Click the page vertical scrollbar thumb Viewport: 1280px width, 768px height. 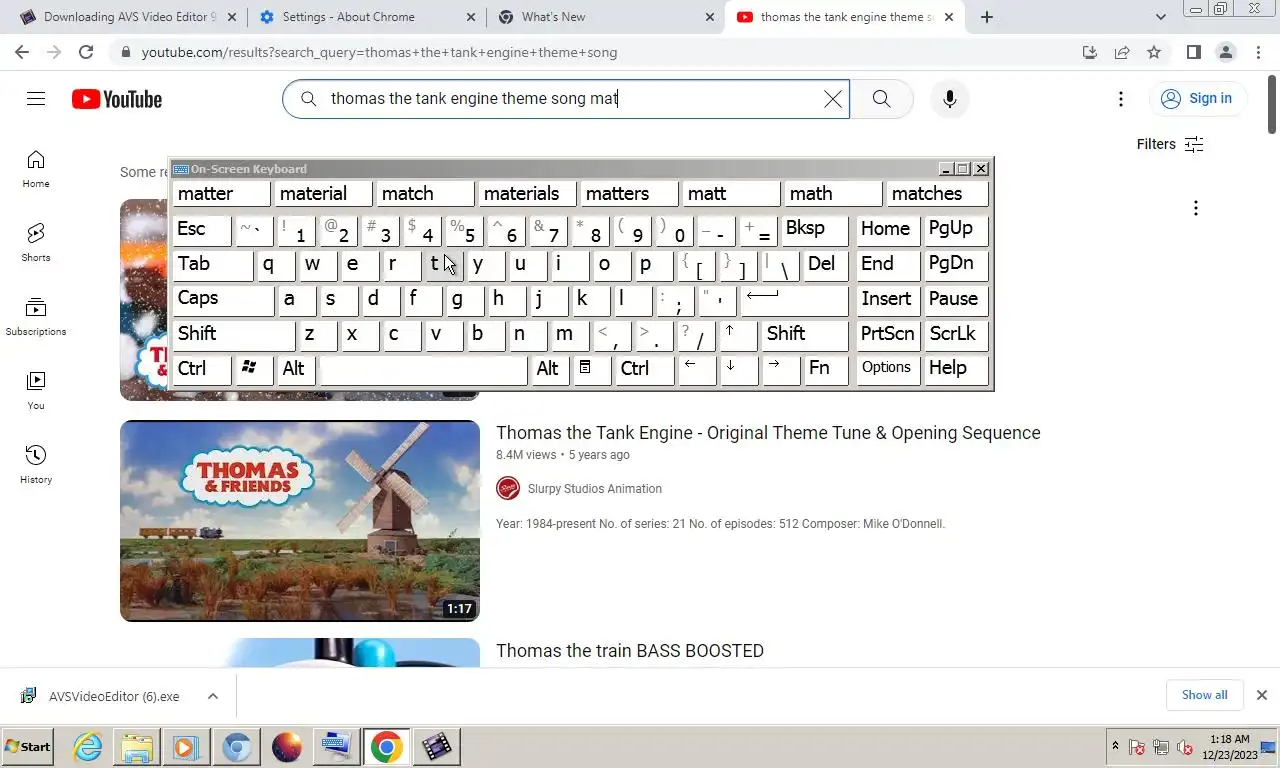1272,103
